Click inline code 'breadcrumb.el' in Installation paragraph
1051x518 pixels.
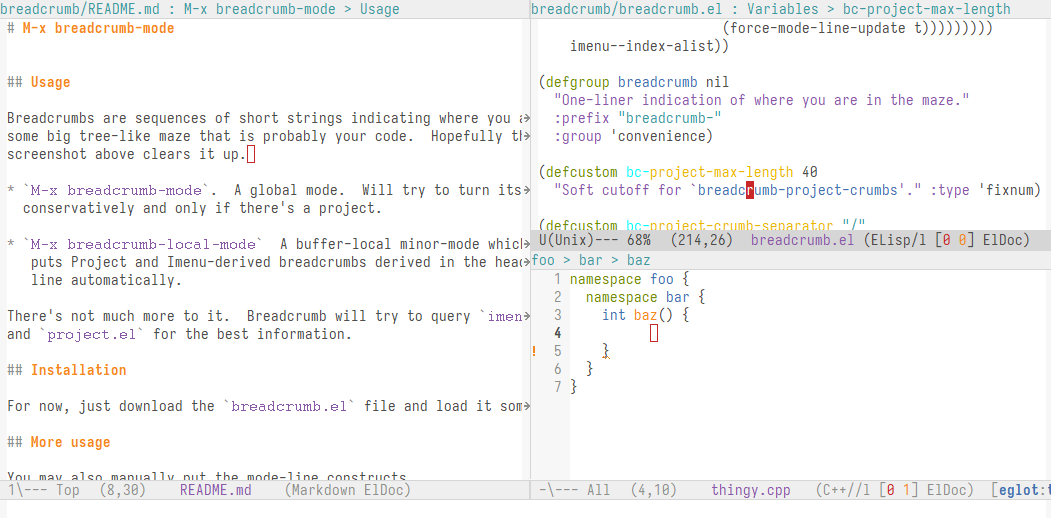291,406
